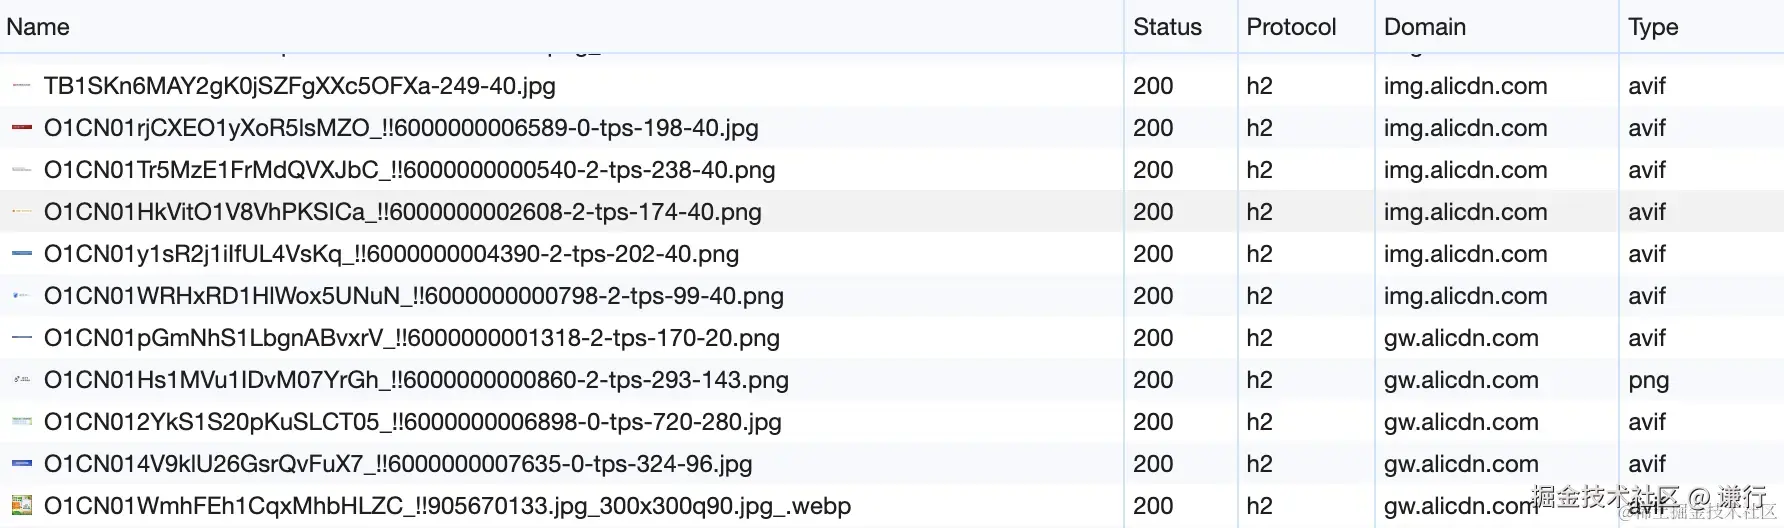
Task: Sort requests by the Name column header
Action: 38,27
